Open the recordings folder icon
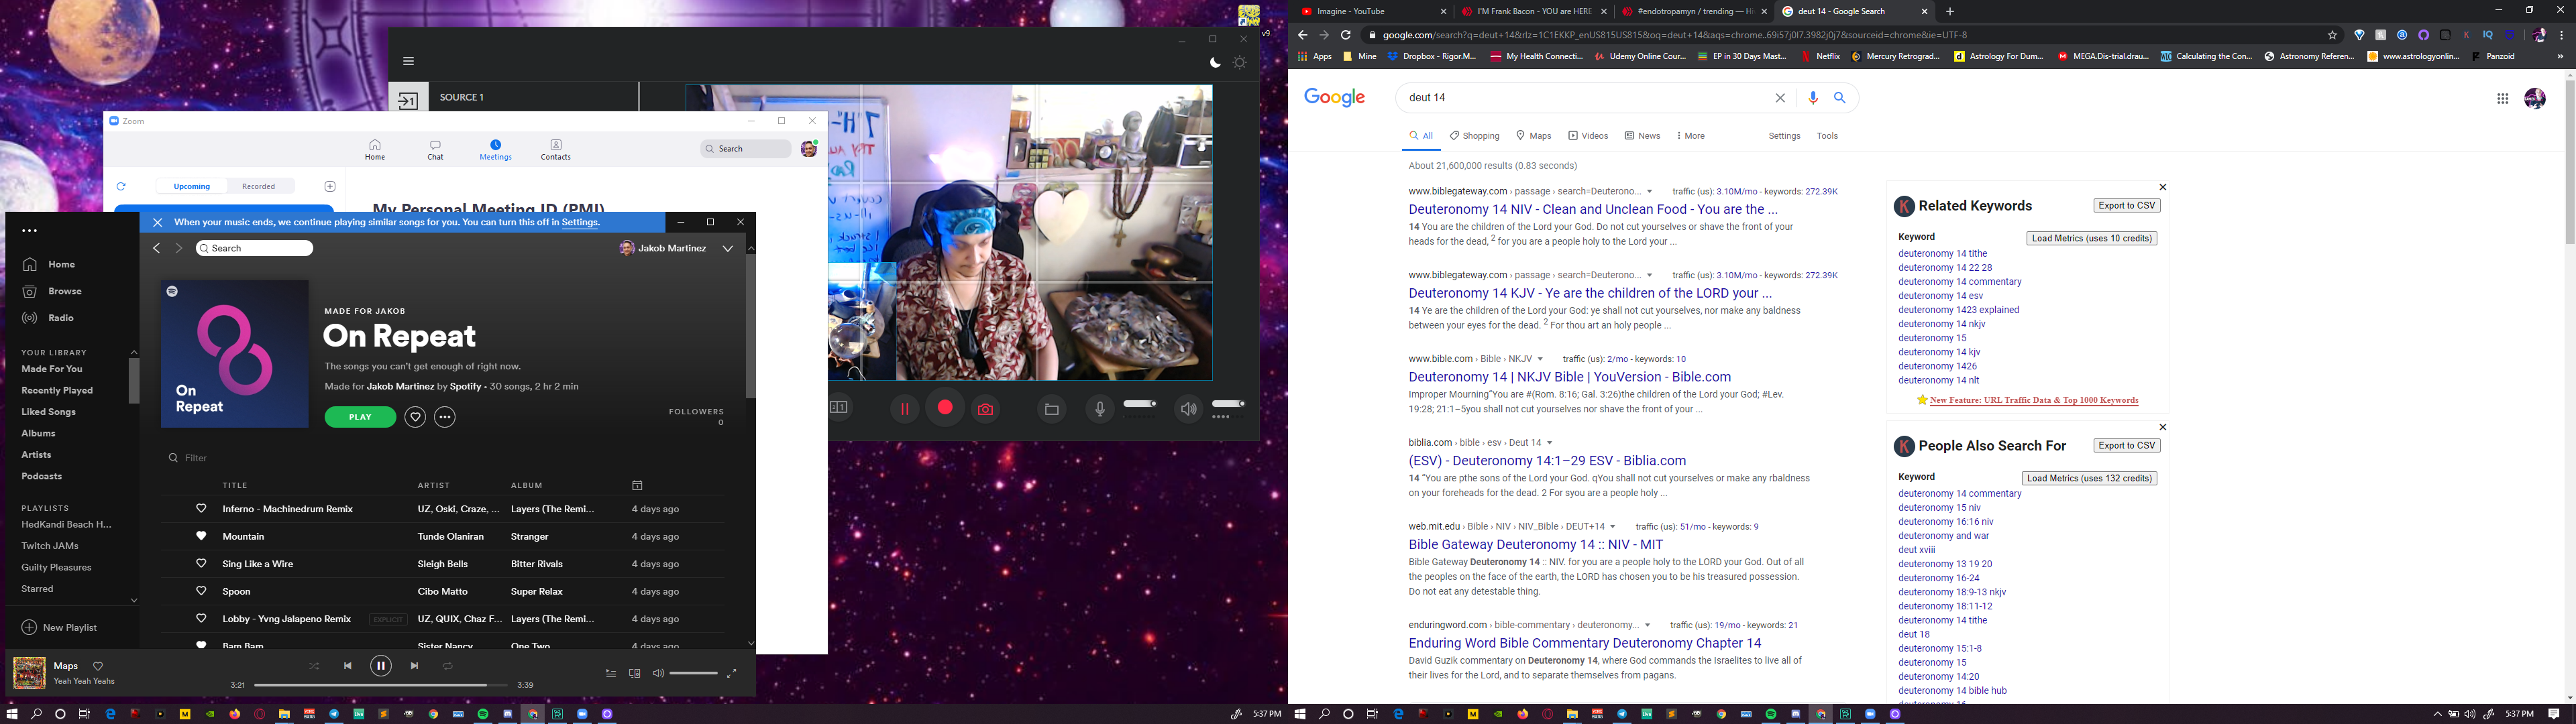The image size is (2576, 724). 1051,409
